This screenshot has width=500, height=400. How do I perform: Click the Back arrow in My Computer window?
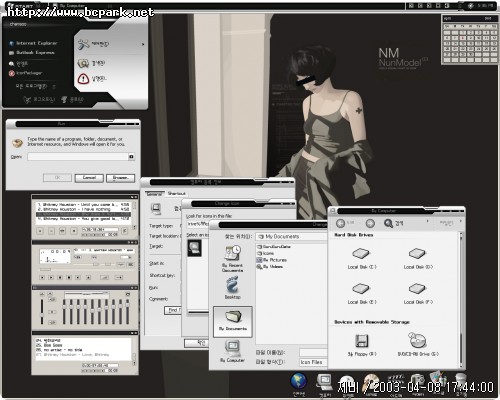click(340, 223)
